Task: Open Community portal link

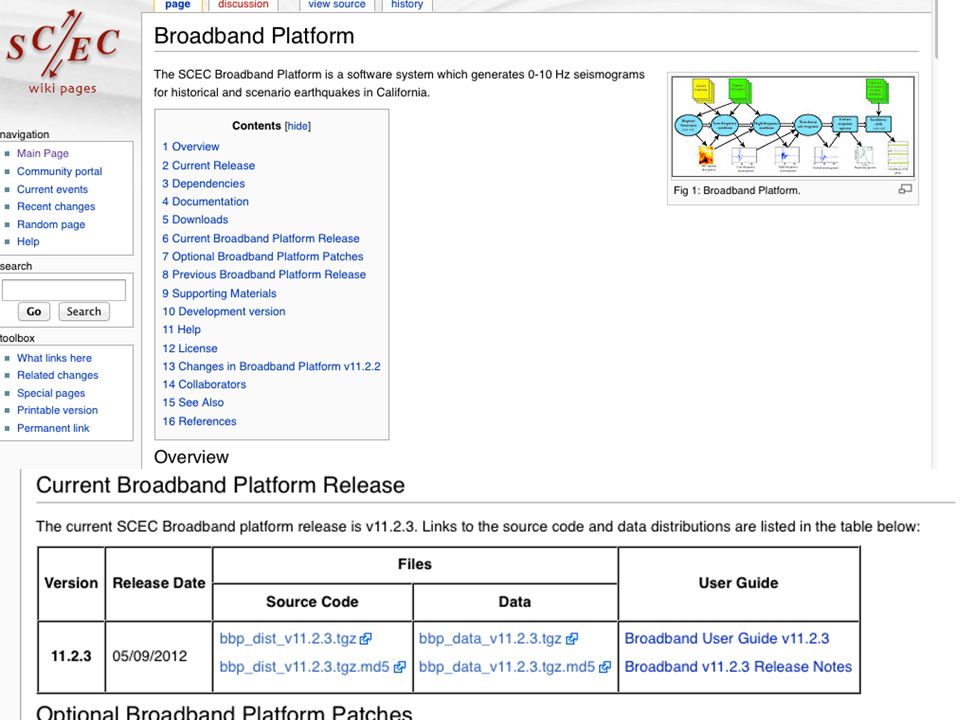Action: click(59, 171)
